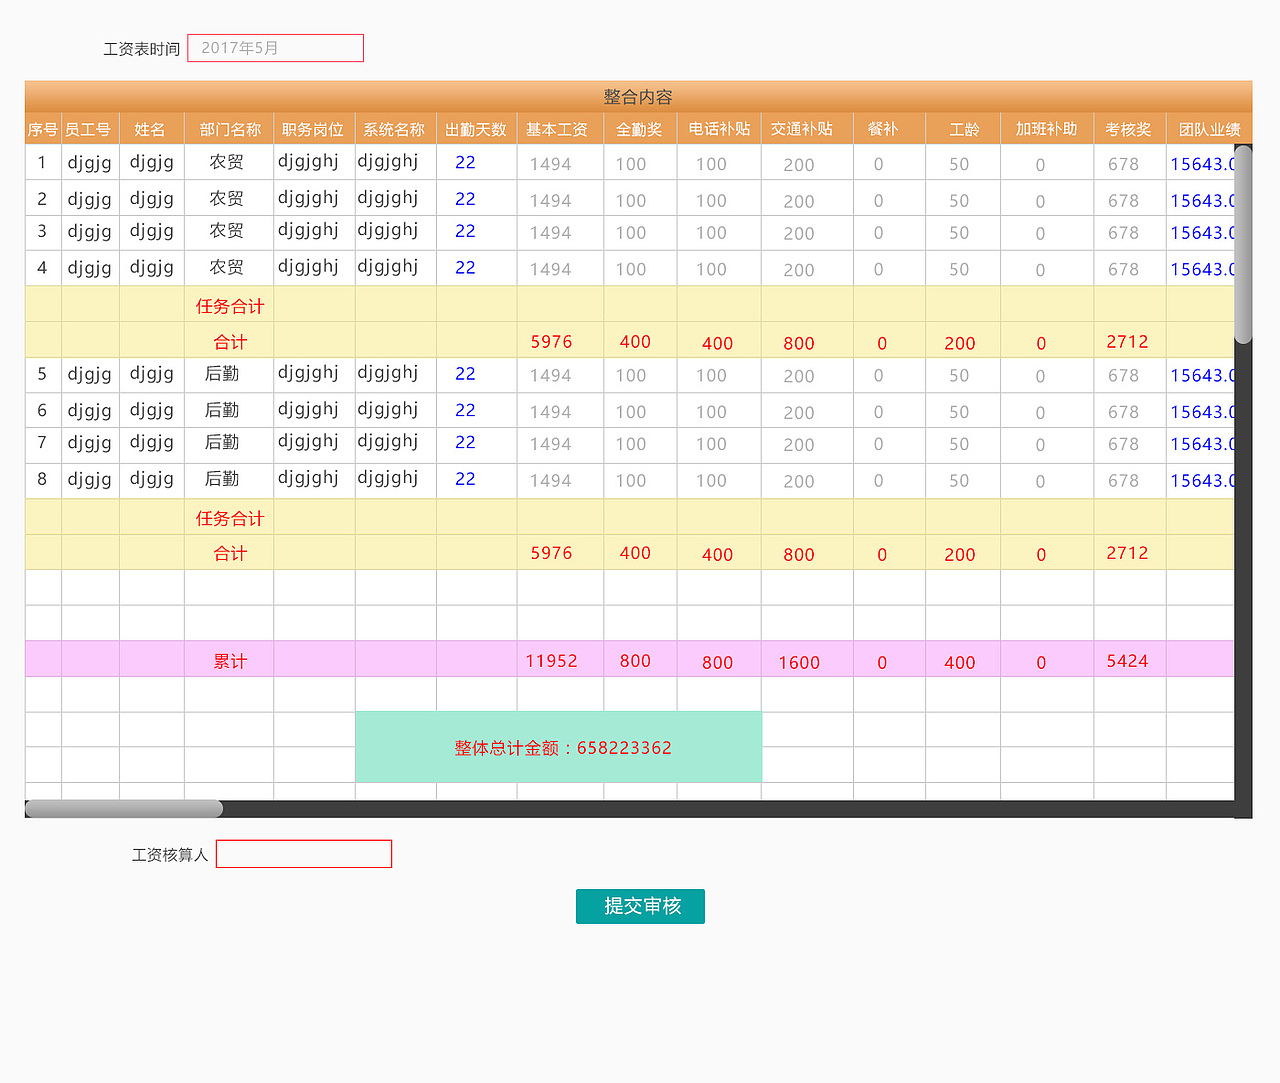1280x1083 pixels.
Task: Select the 员工号 column header
Action: [x=89, y=129]
